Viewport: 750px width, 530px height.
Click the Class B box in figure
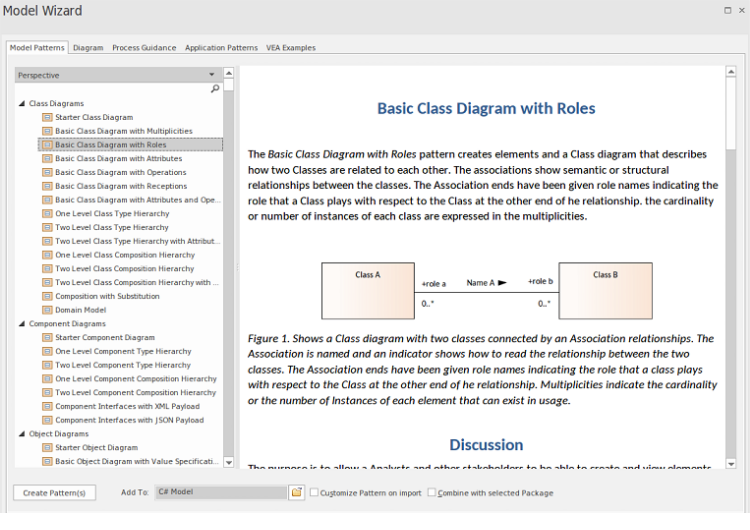pos(605,290)
